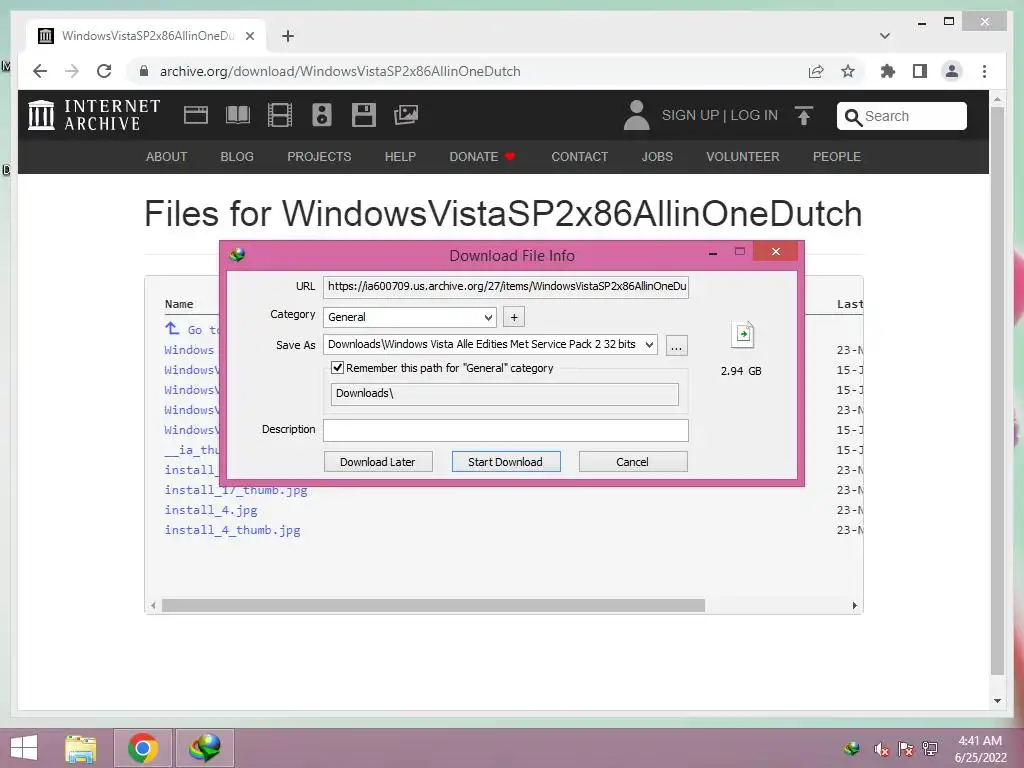This screenshot has height=768, width=1024.
Task: Click the file list horizontal scrollbar
Action: (434, 606)
